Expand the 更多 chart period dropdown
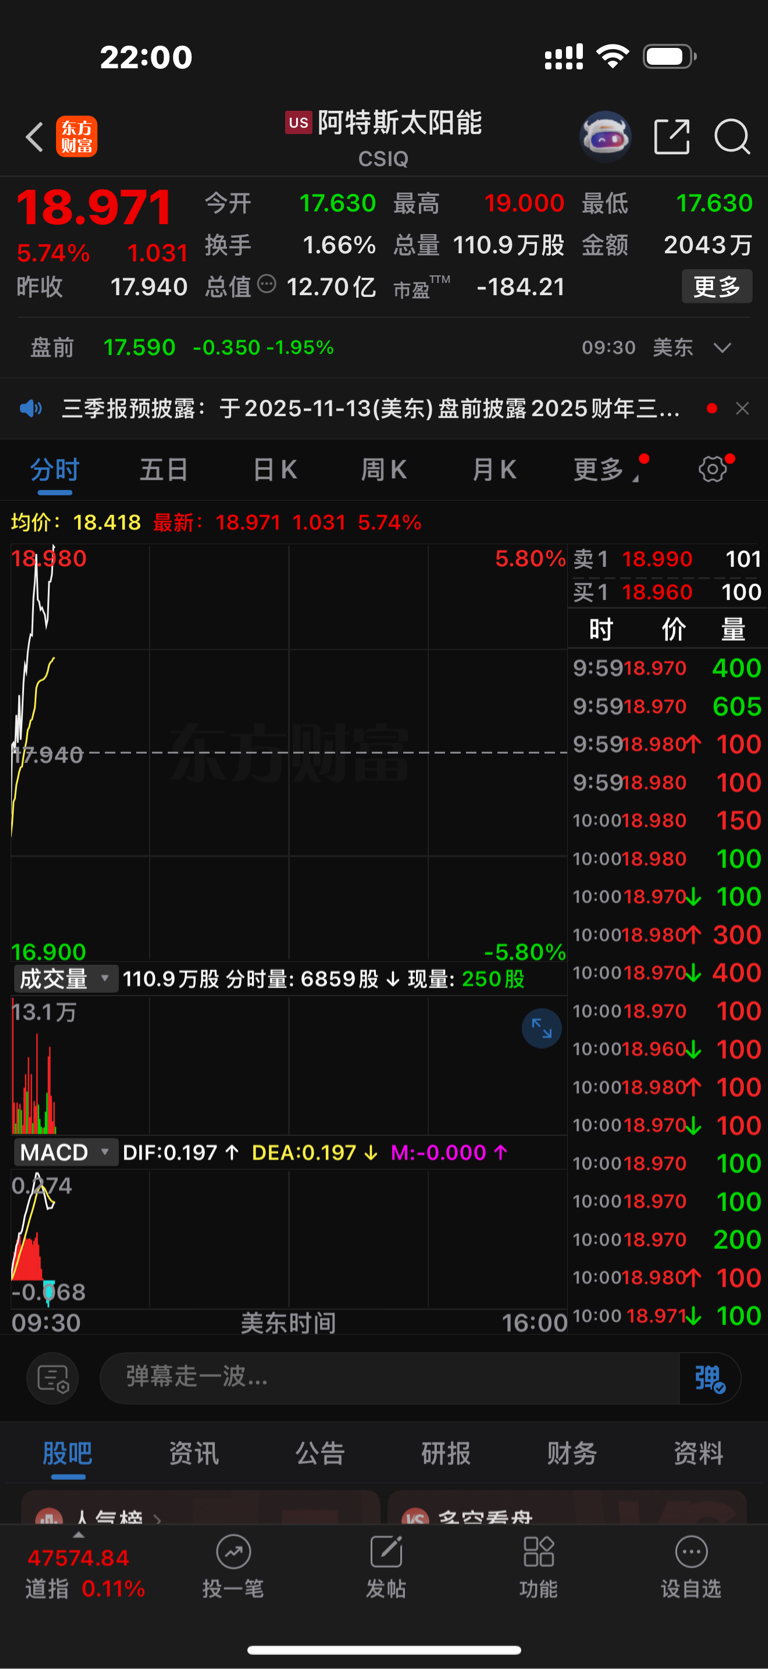Screen dimensions: 768x1669 click(x=606, y=469)
